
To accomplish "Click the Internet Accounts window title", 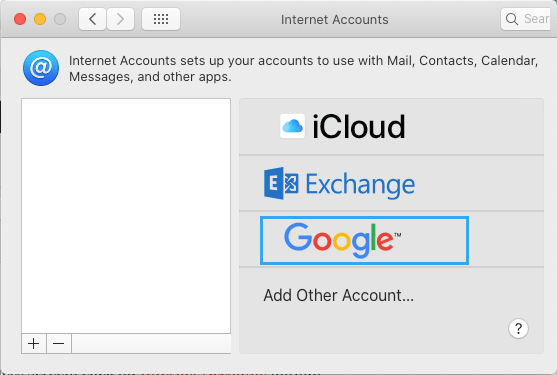I will (335, 20).
